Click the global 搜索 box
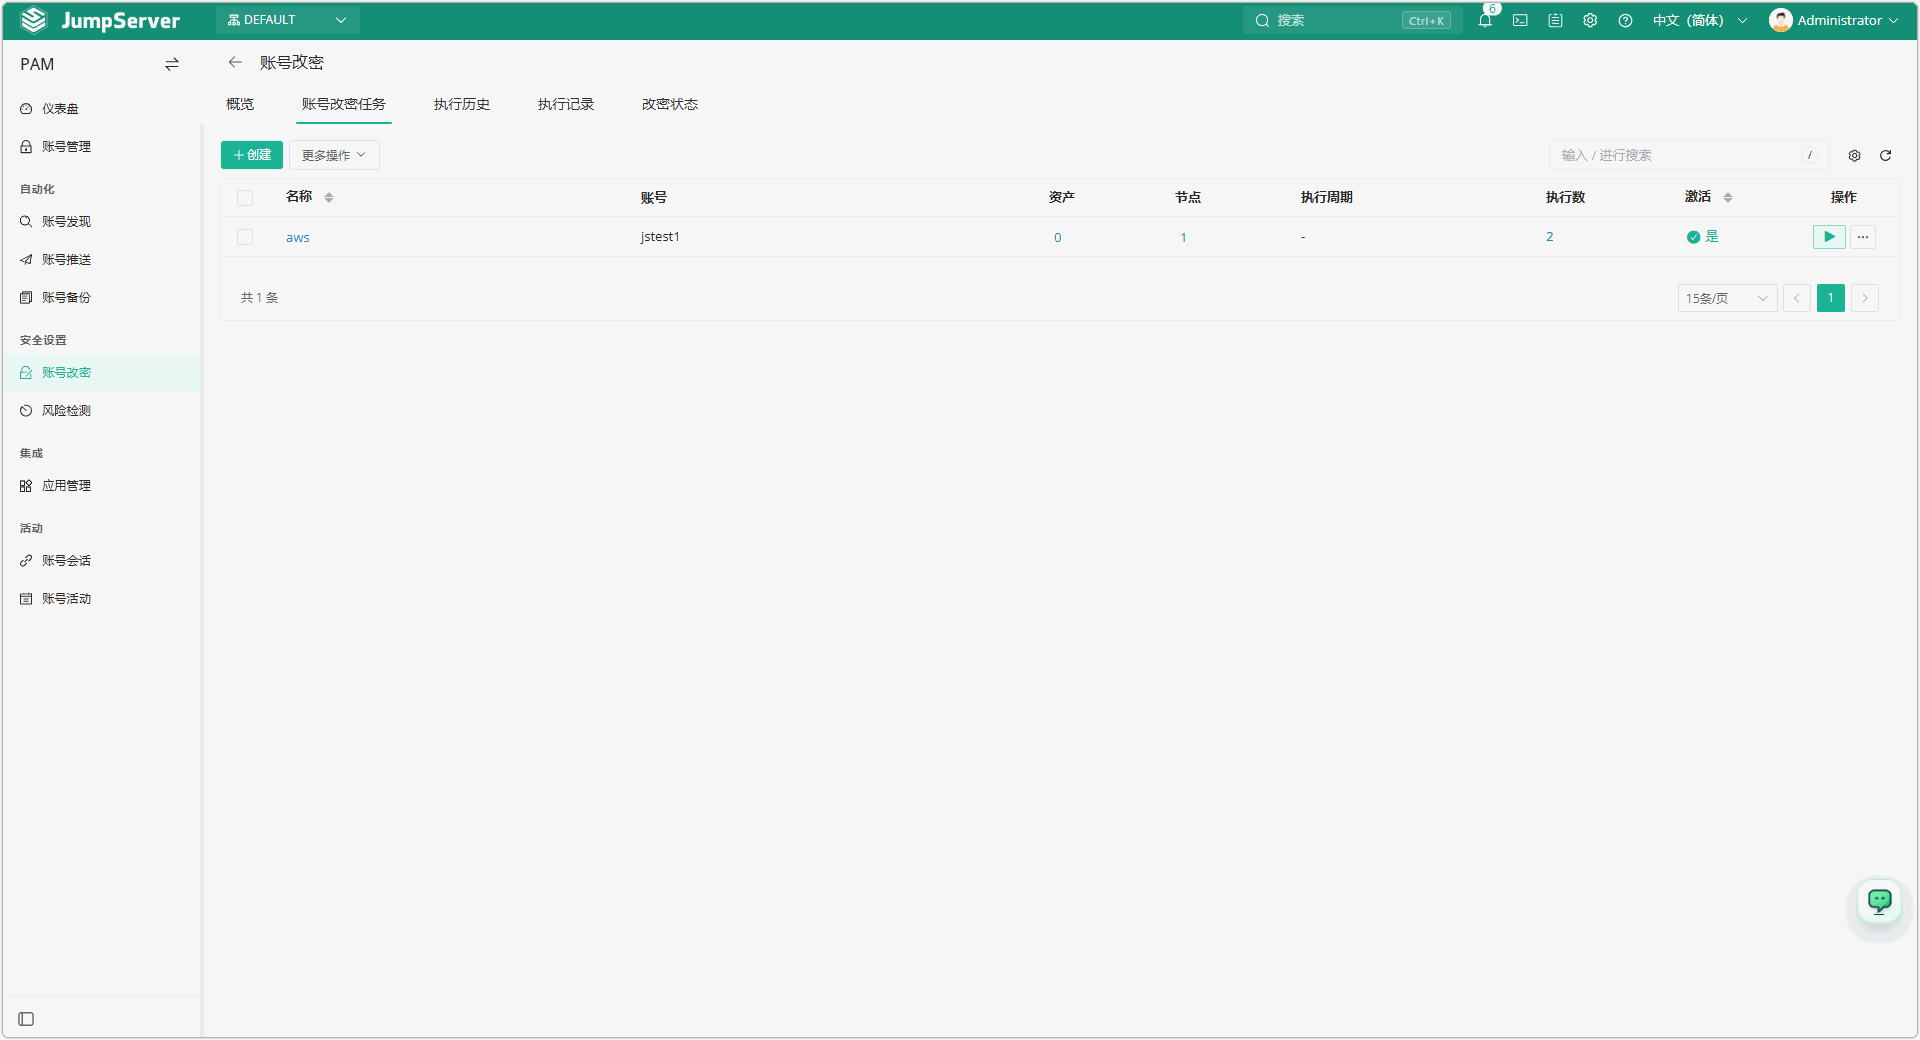This screenshot has height=1040, width=1920. pyautogui.click(x=1352, y=20)
